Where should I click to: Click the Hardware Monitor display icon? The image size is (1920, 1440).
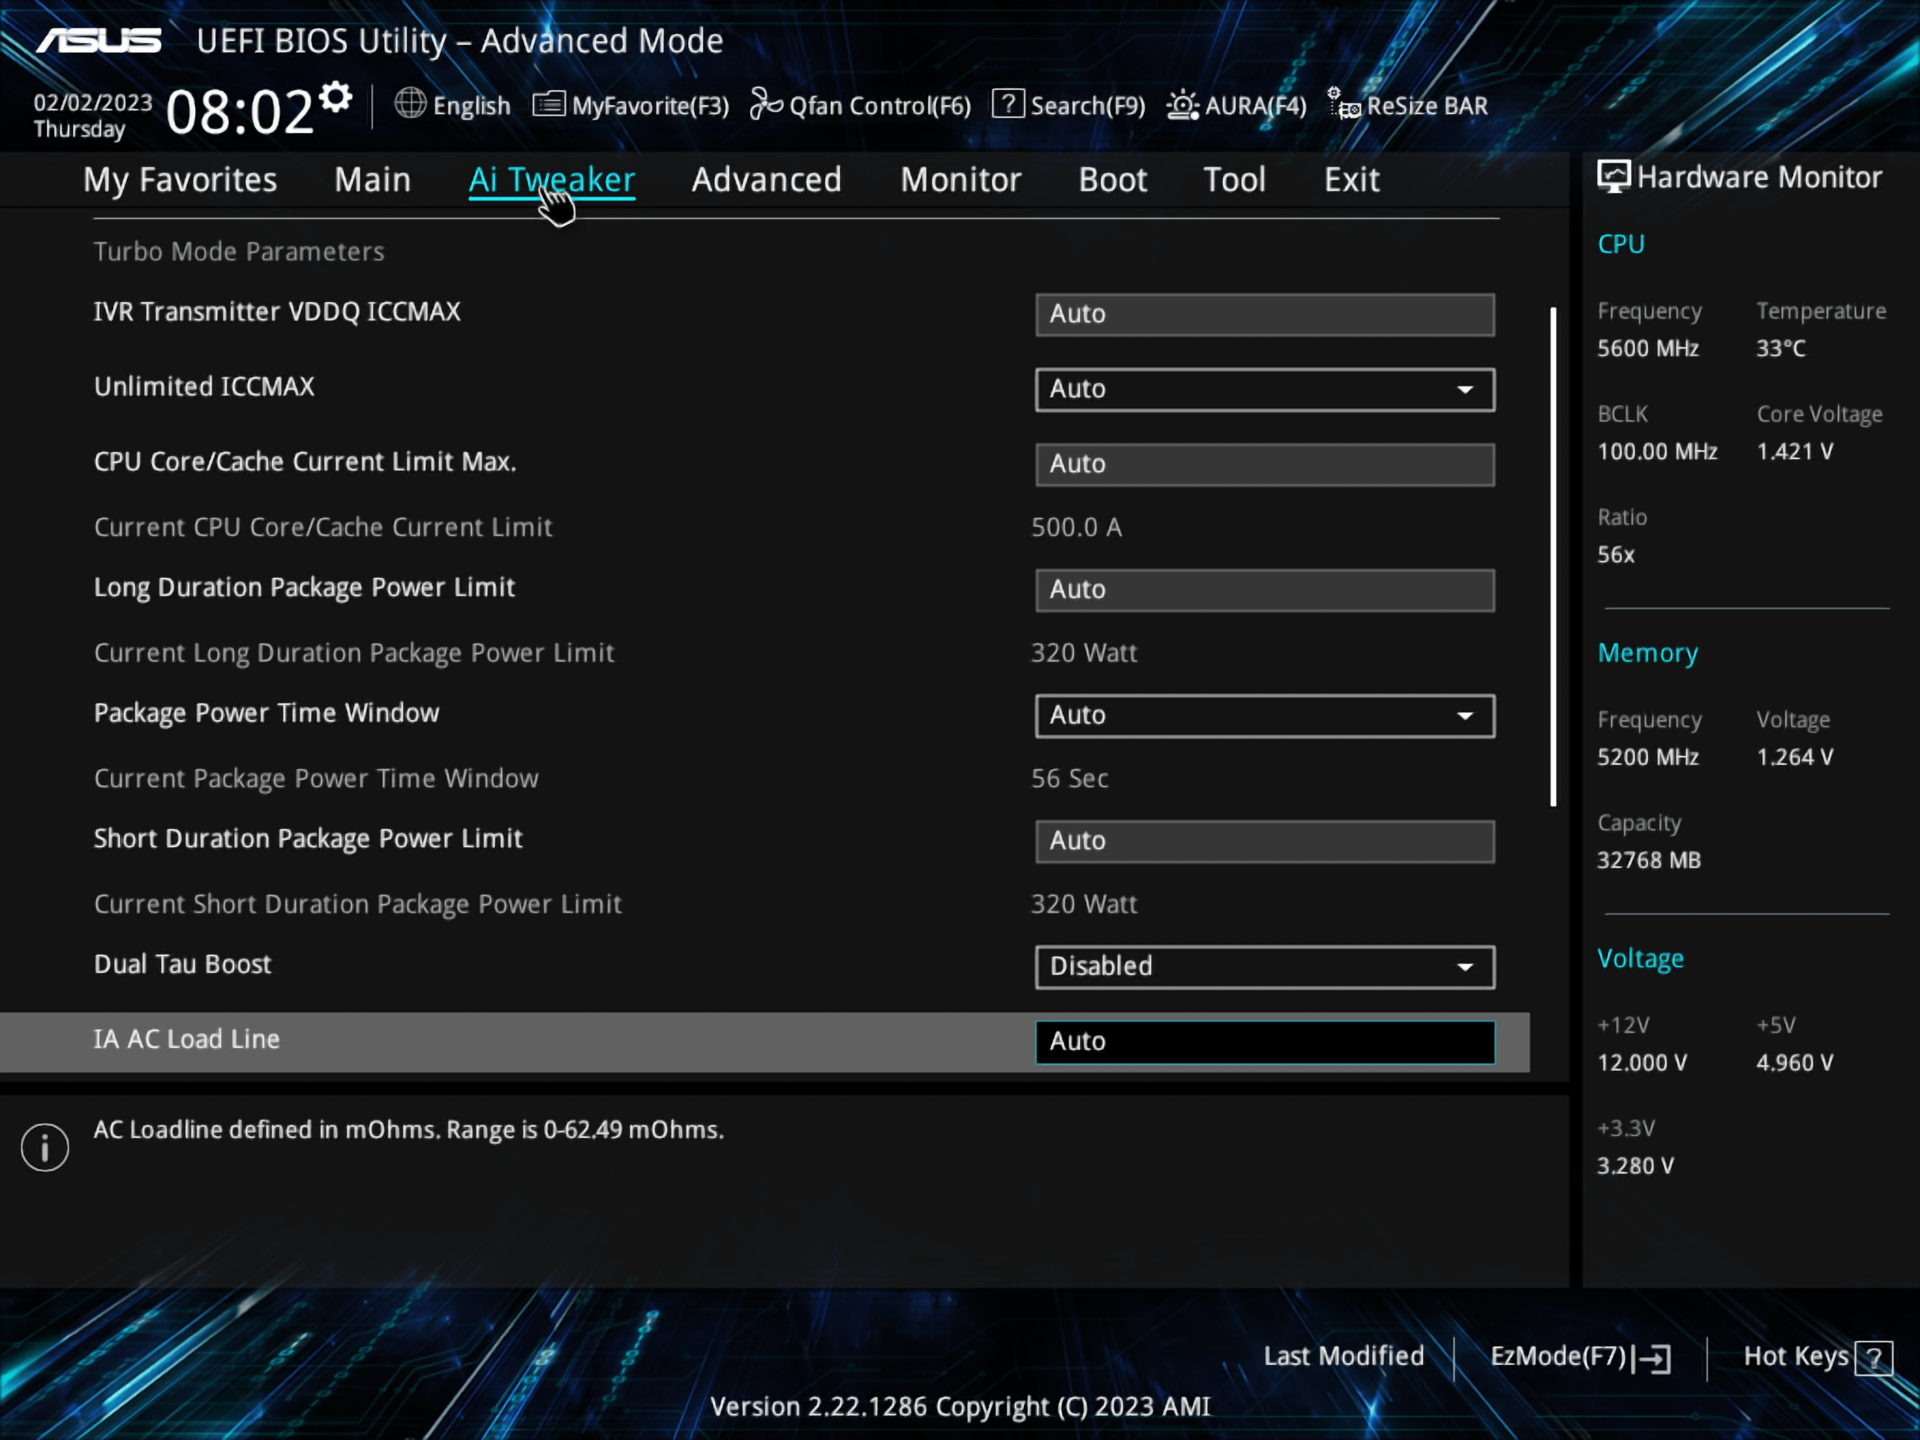pos(1613,177)
